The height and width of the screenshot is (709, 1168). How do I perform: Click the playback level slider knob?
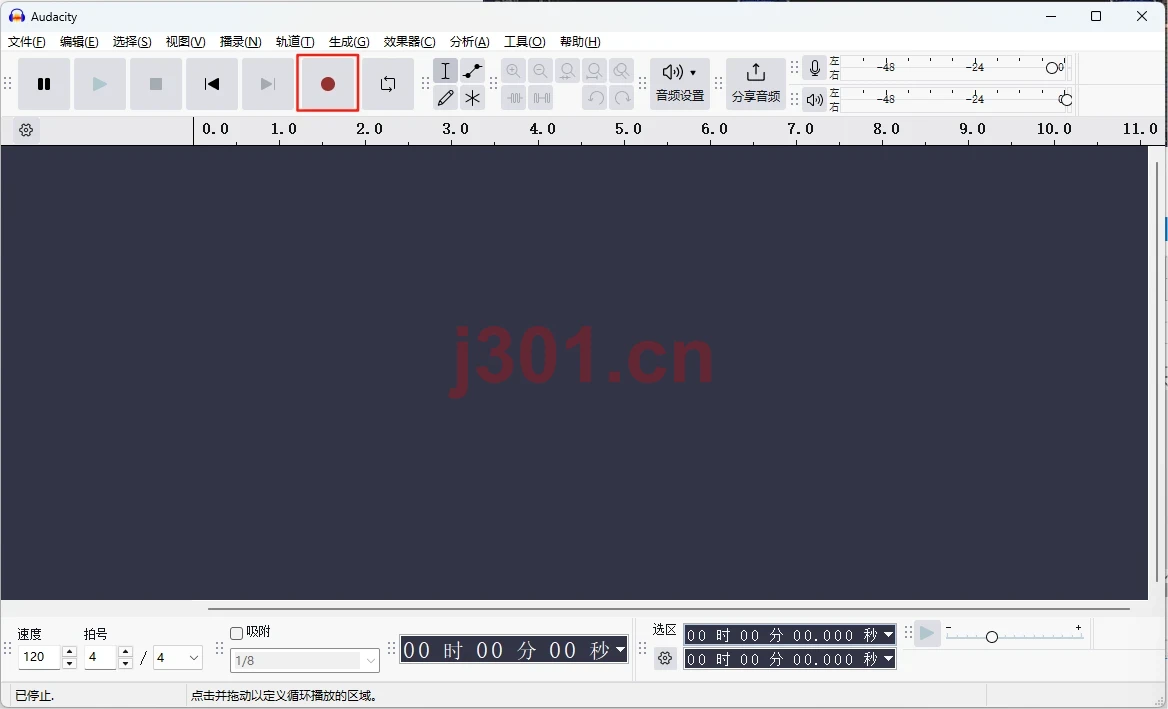tap(1066, 99)
